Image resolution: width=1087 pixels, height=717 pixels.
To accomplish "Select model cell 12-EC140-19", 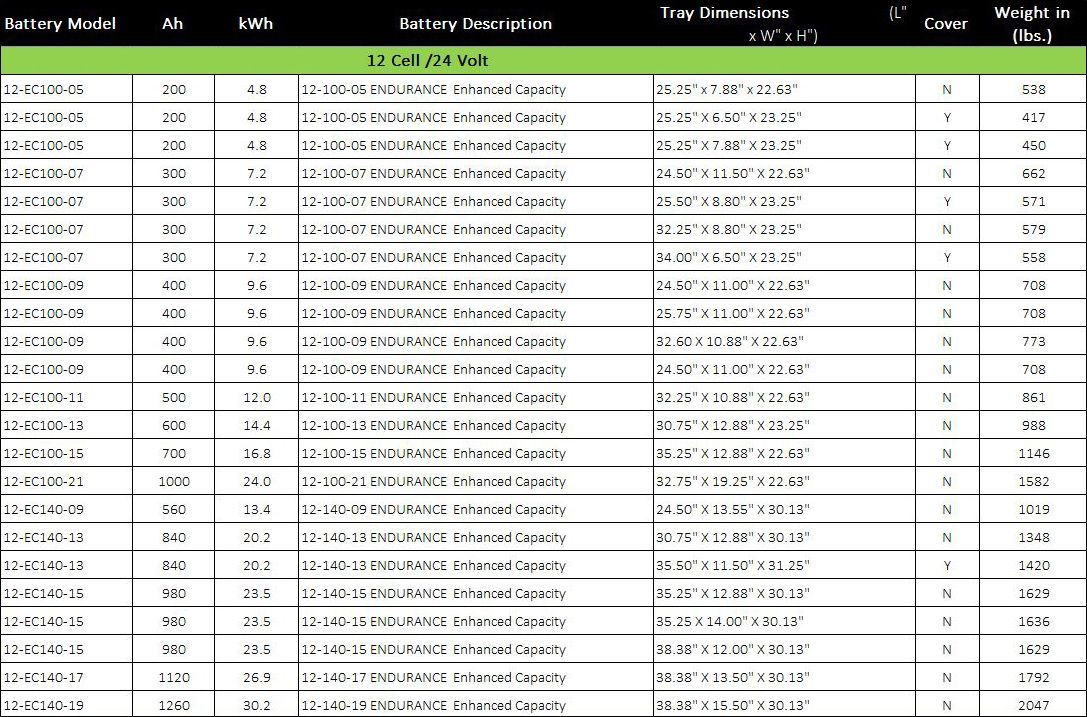I will pos(67,705).
